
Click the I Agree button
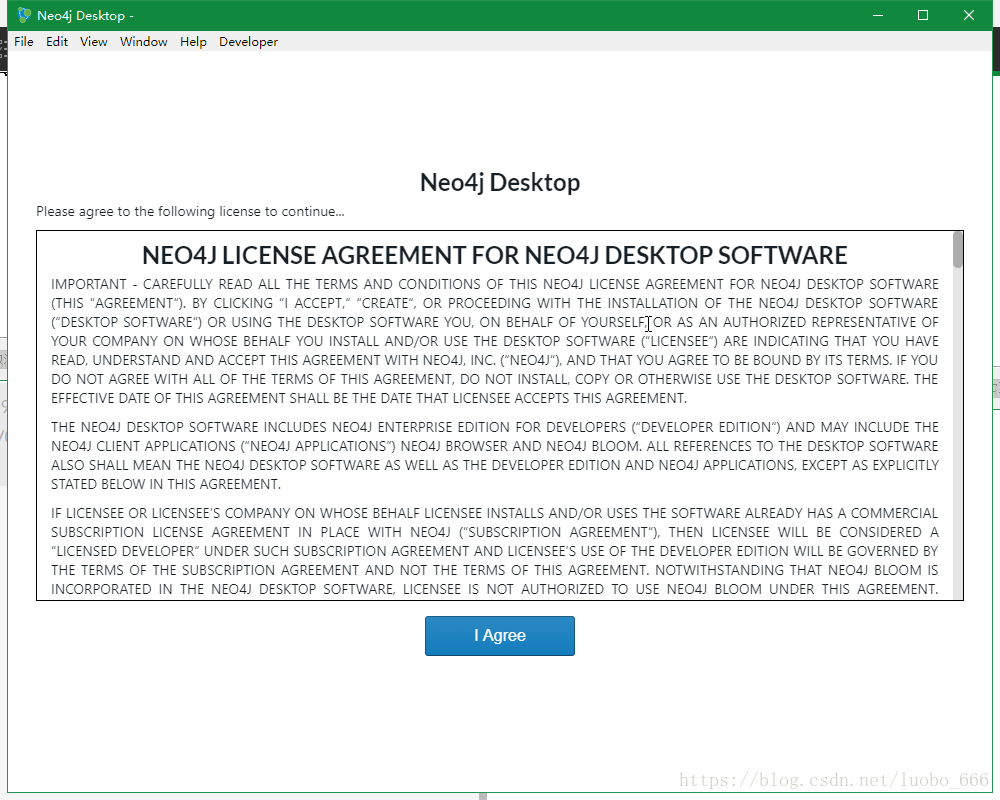click(499, 635)
